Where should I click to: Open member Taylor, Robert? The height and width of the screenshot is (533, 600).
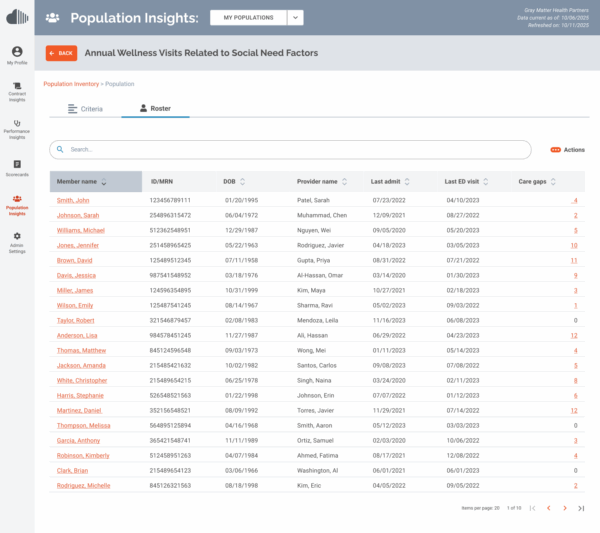point(75,320)
